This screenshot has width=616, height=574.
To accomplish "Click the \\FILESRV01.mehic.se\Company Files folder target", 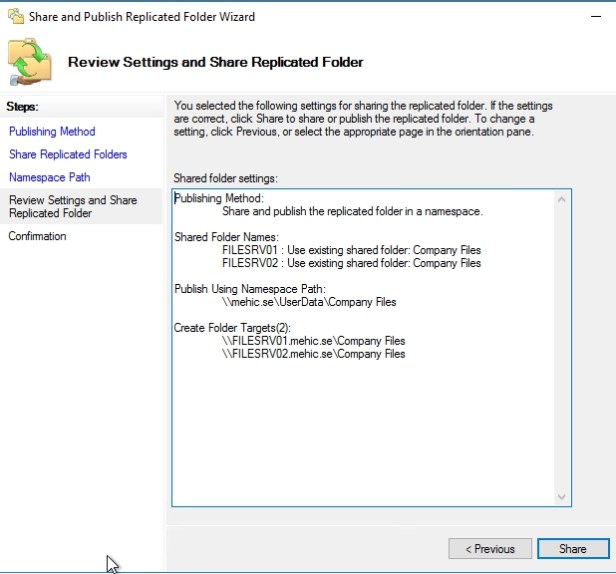I will [313, 341].
